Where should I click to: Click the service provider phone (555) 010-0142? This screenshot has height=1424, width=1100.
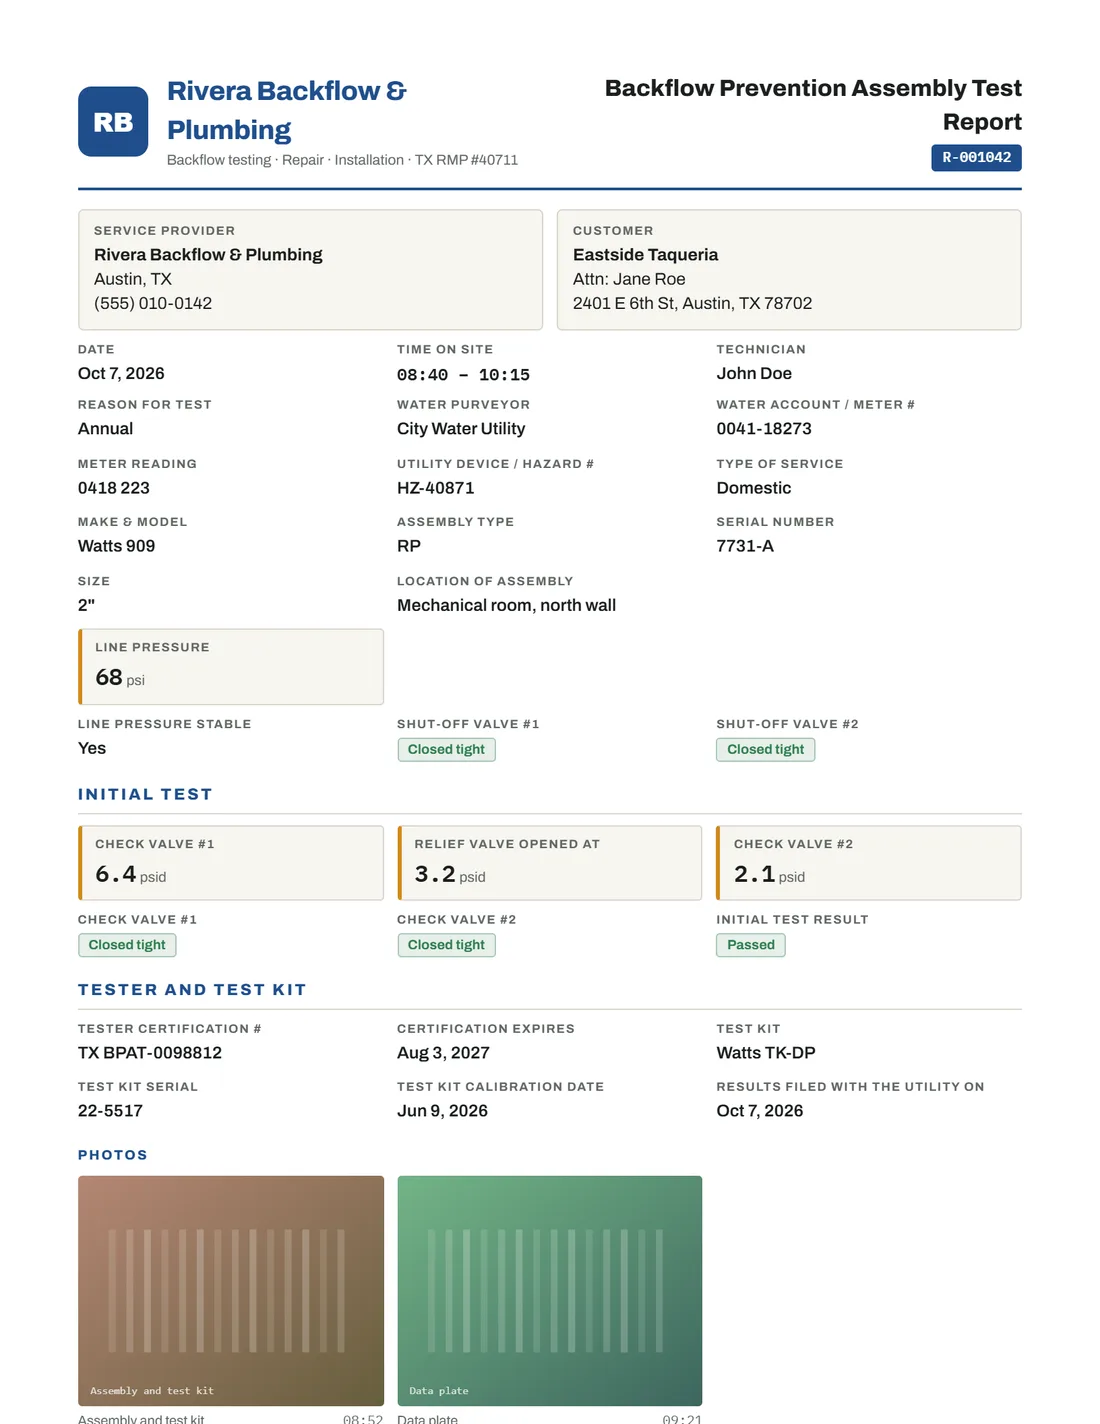[x=153, y=303]
